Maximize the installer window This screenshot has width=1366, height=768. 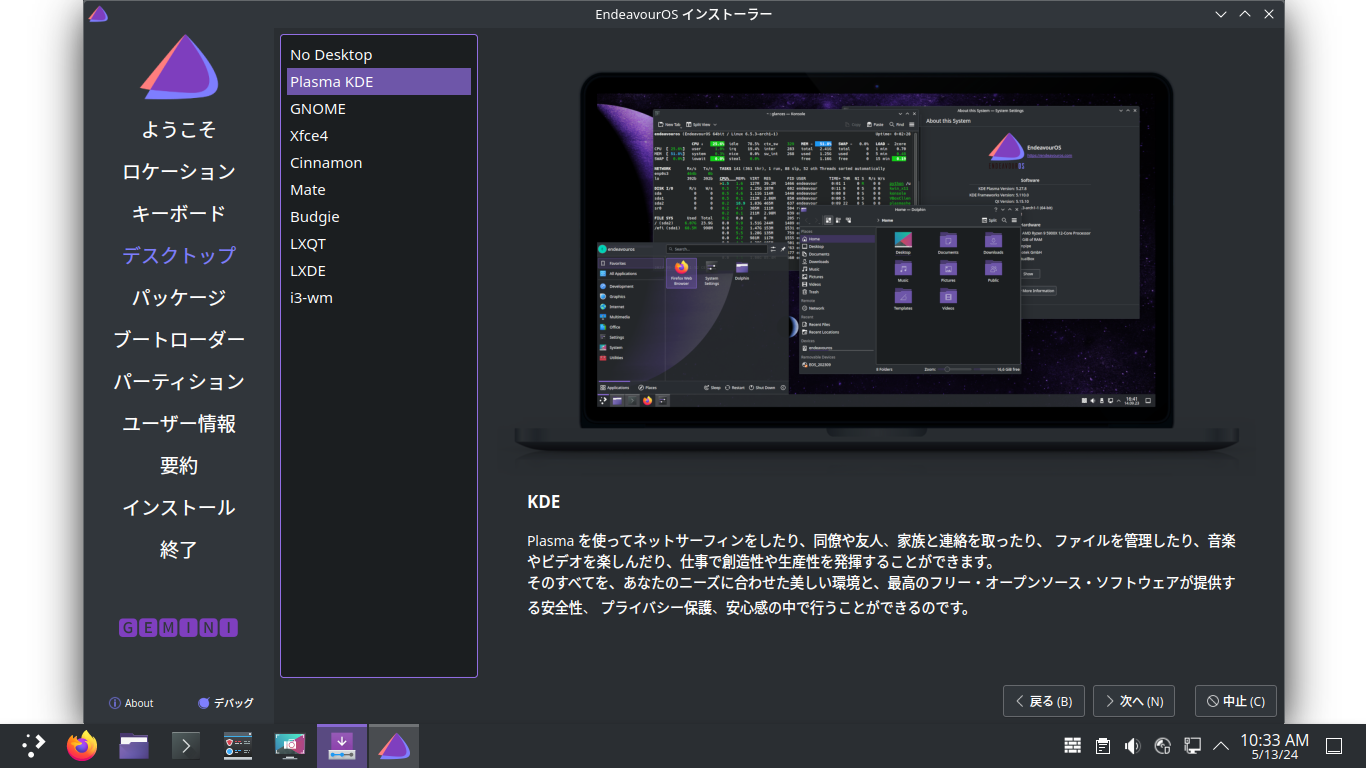[1245, 14]
